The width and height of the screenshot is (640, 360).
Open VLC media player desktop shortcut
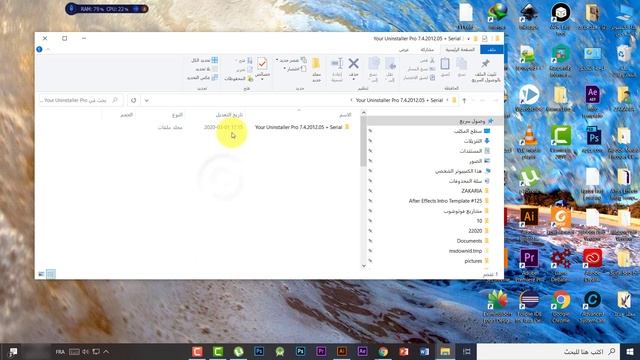click(x=529, y=136)
